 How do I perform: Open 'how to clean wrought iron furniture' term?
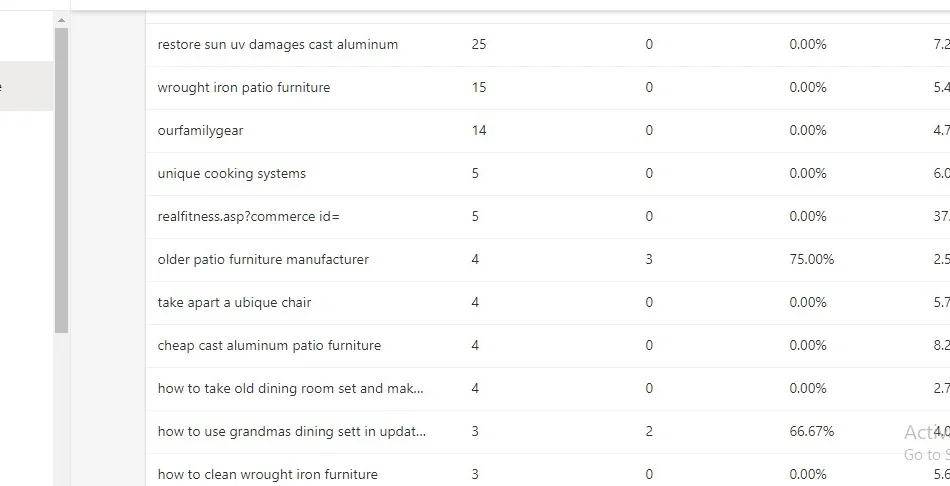click(x=267, y=475)
